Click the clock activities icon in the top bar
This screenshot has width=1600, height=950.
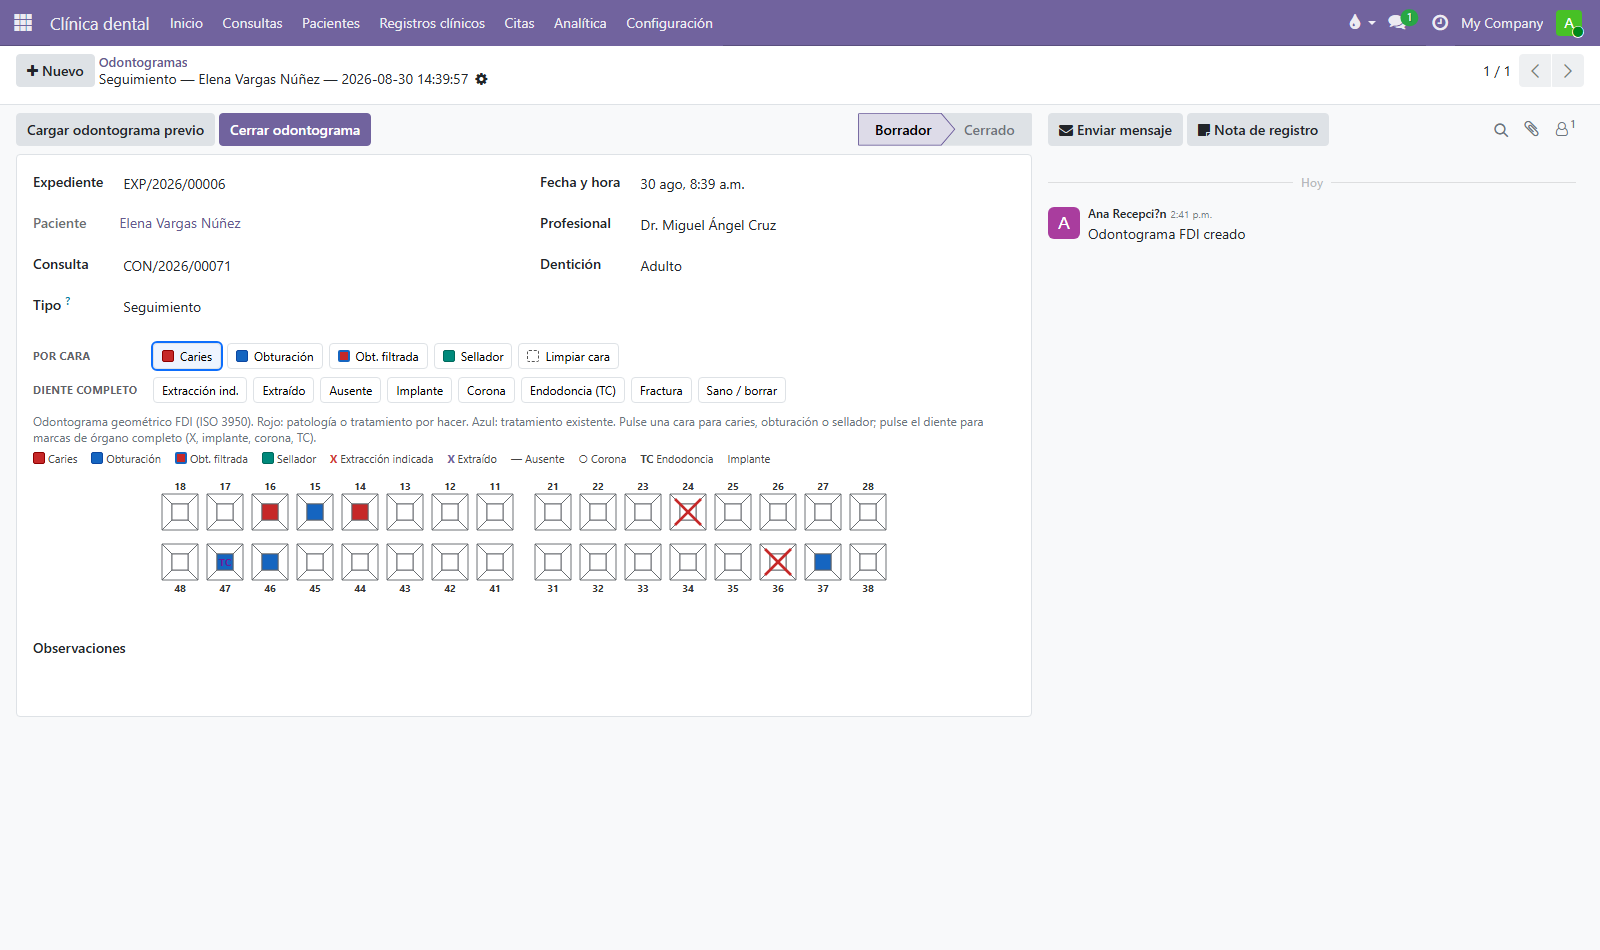(x=1440, y=22)
